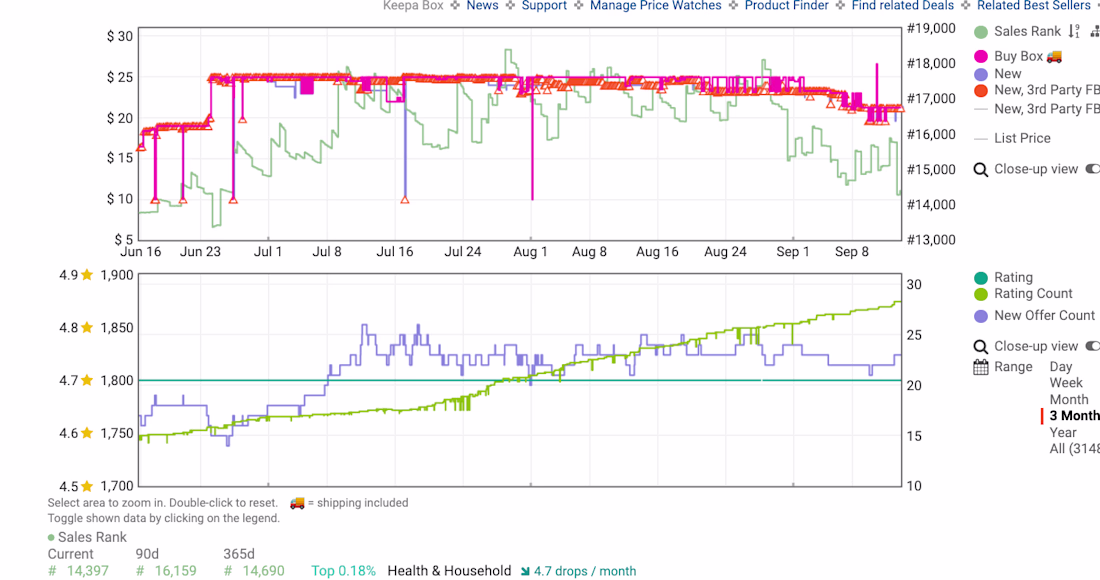Click the star icon beside 4.7 rating
The height and width of the screenshot is (580, 1100).
[x=87, y=380]
